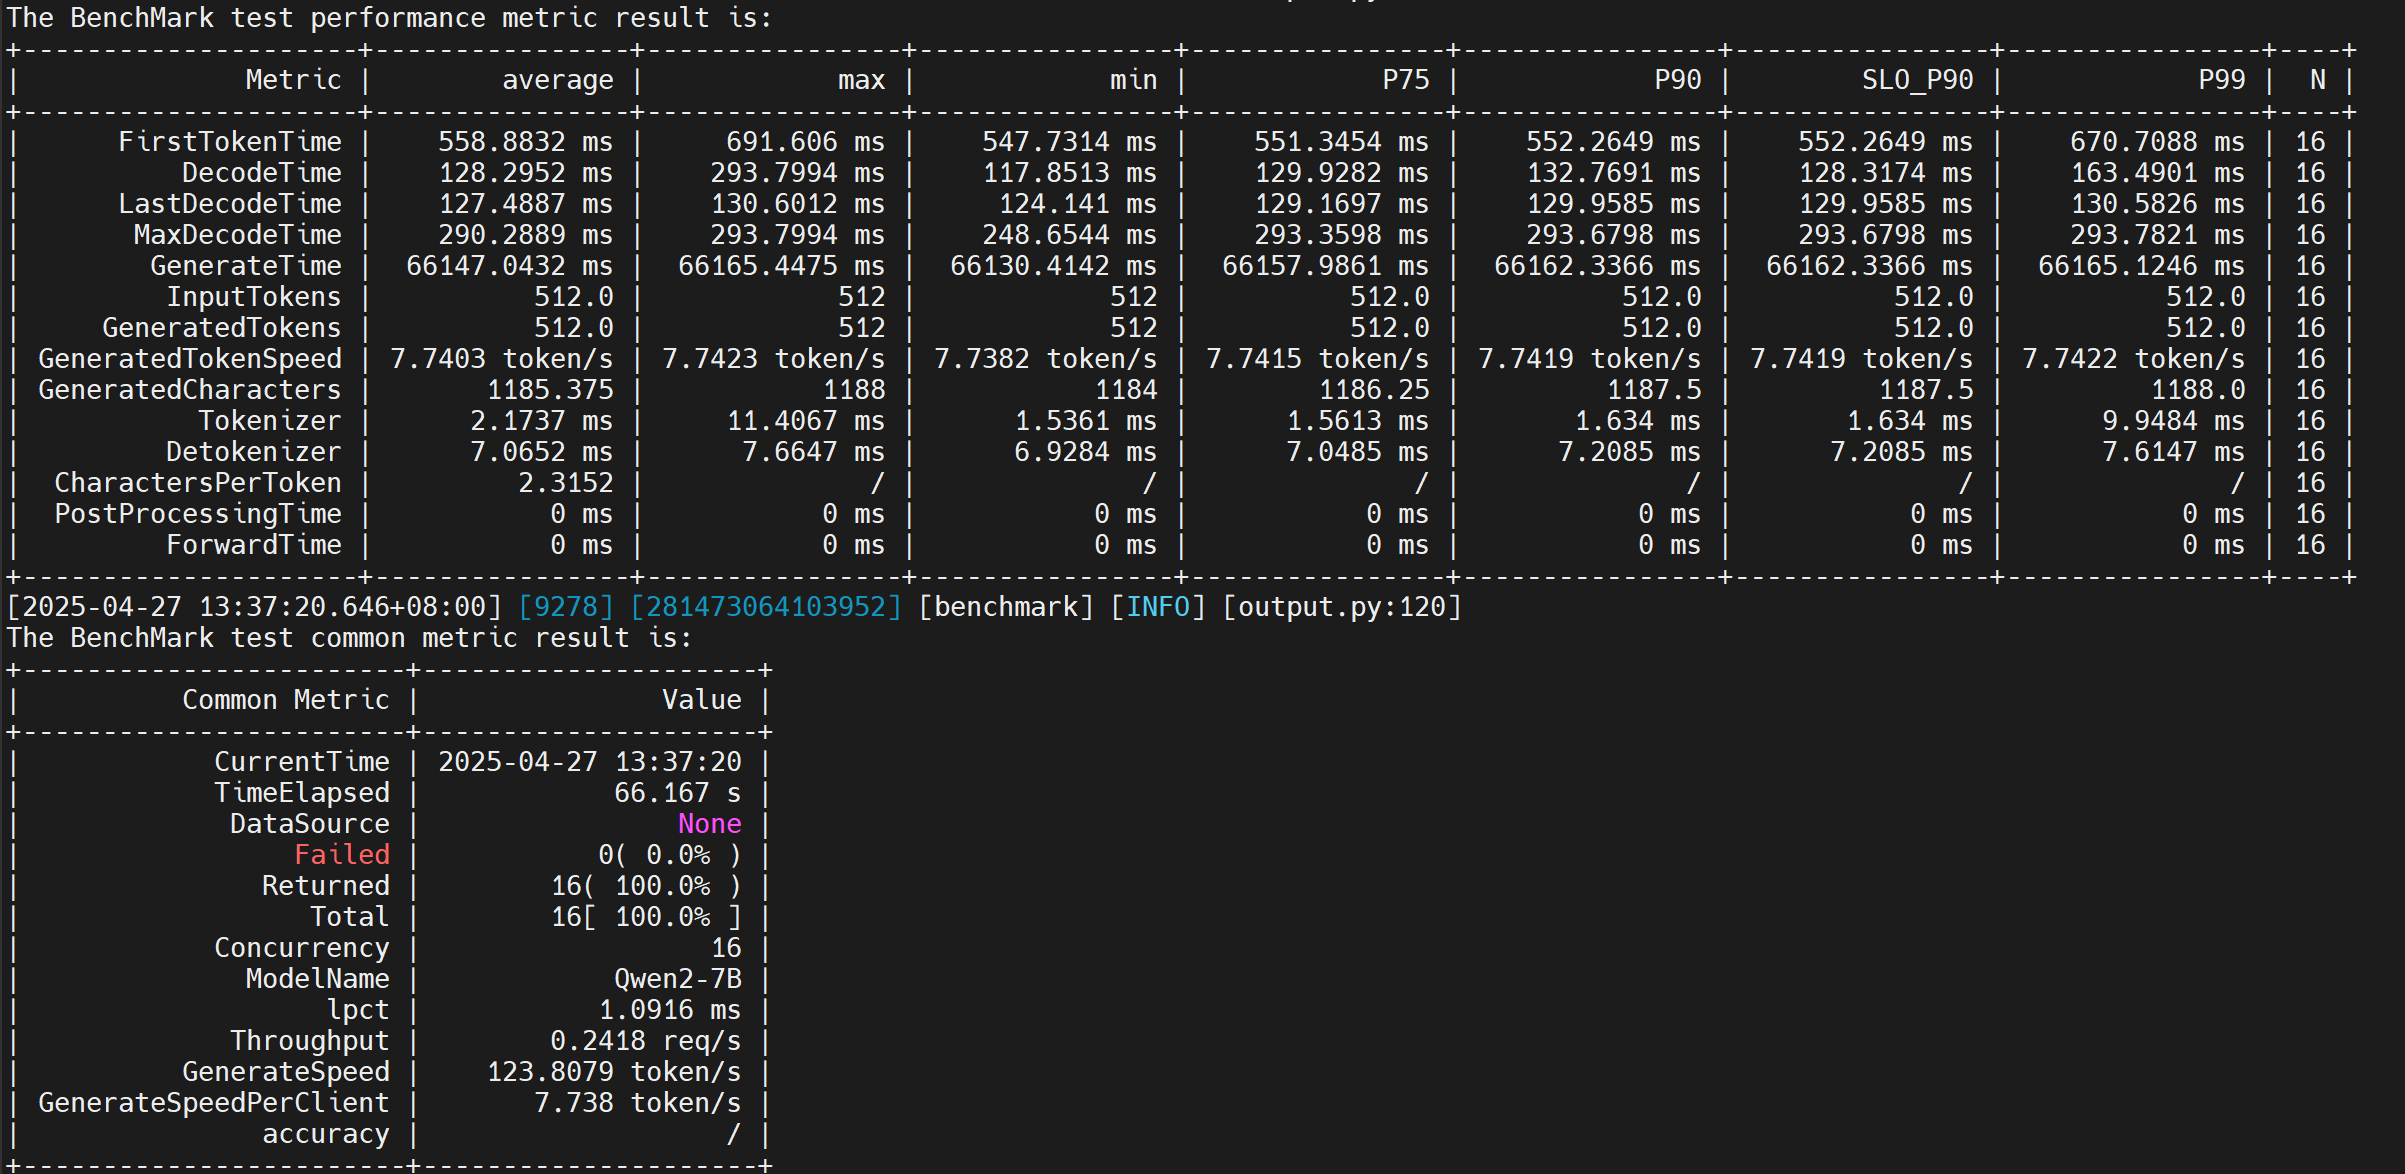The height and width of the screenshot is (1174, 2405).
Task: Click the CharactersPerToken average 2.3152
Action: point(565,483)
